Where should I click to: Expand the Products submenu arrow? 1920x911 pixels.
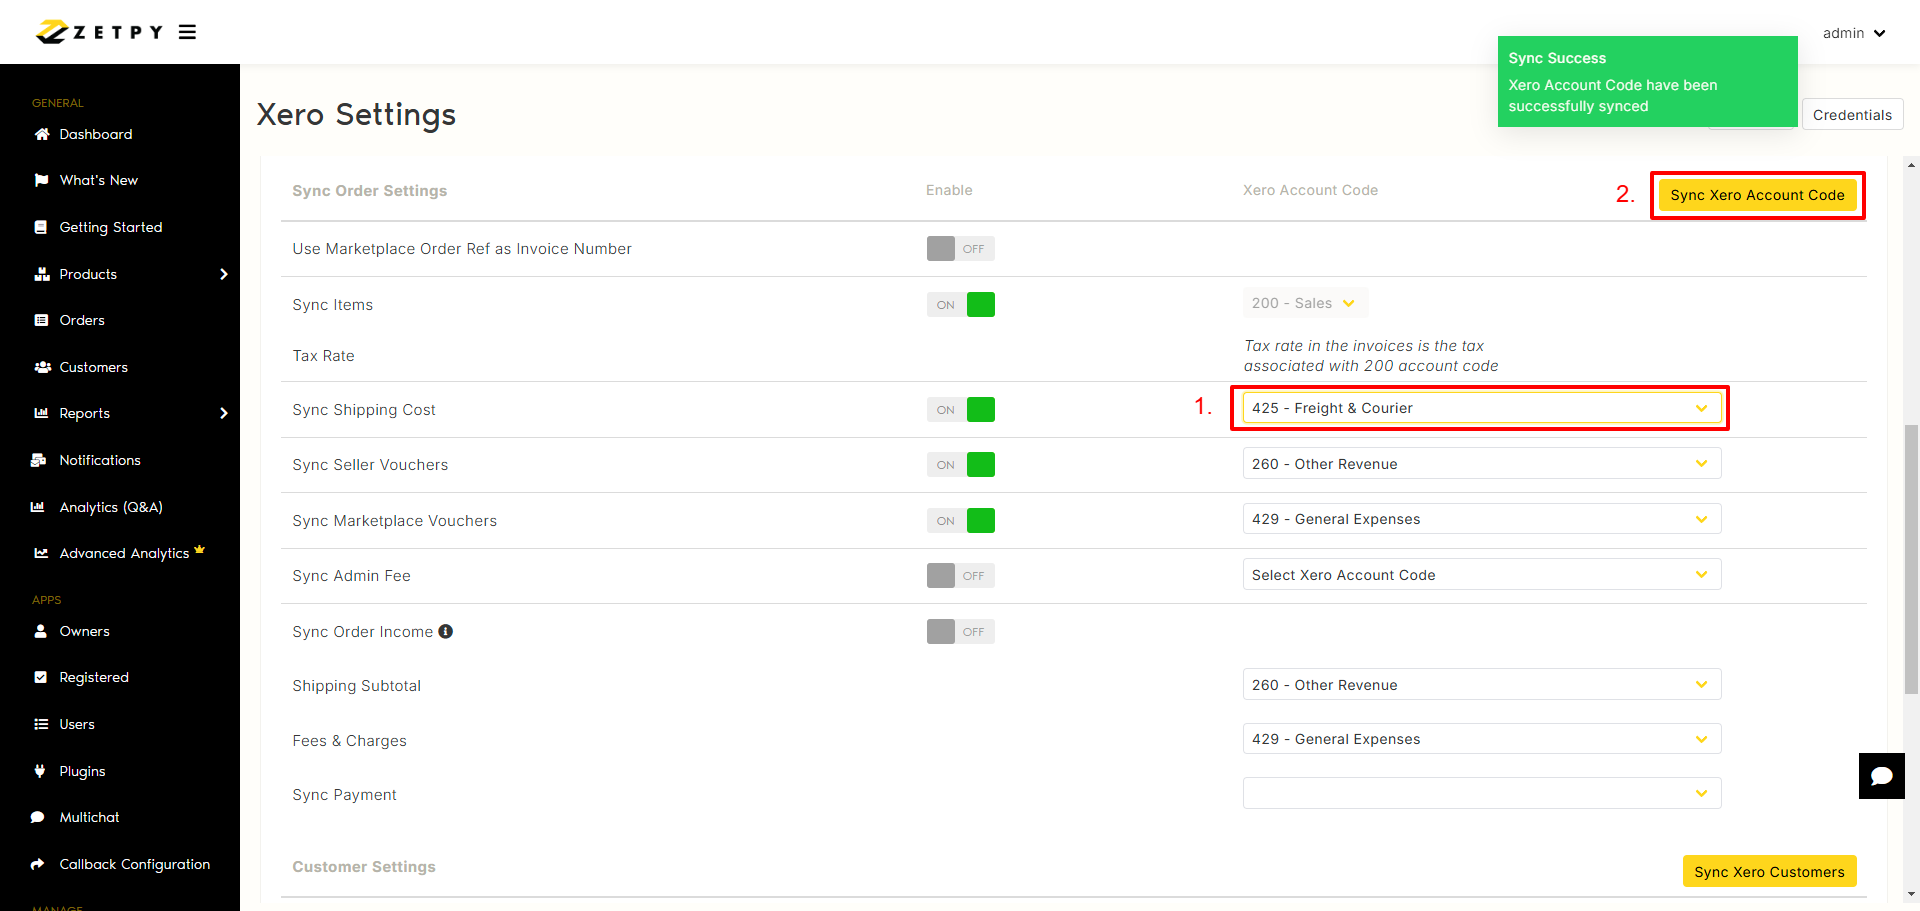point(224,274)
